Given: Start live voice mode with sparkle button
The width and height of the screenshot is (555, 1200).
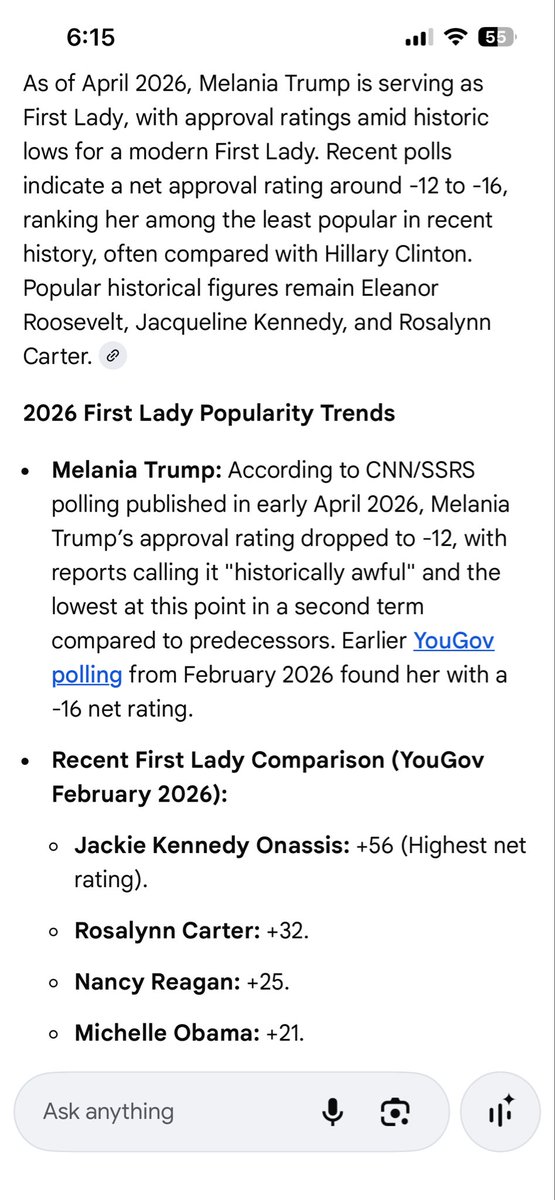Looking at the screenshot, I should point(501,1112).
